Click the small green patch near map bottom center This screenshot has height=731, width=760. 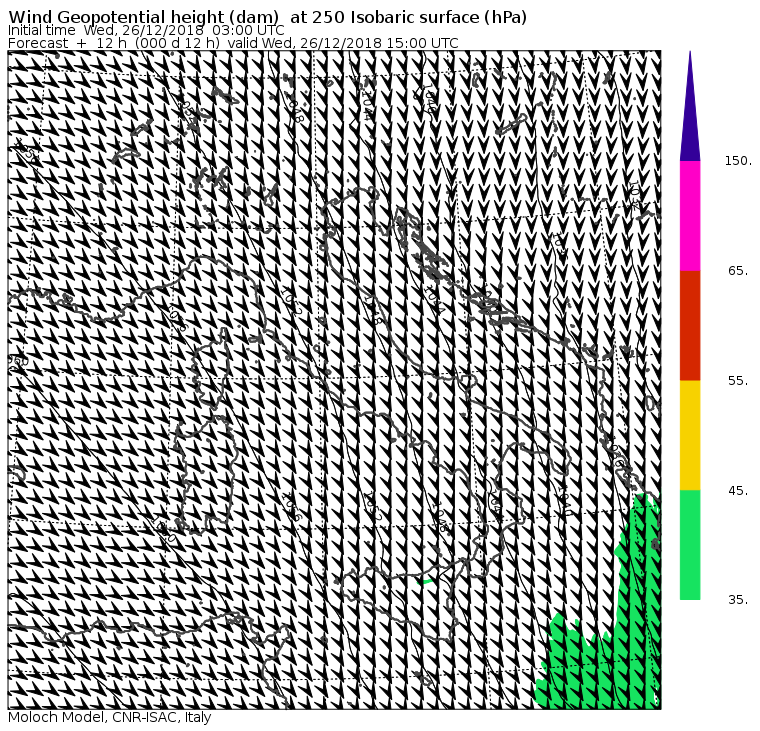425,581
